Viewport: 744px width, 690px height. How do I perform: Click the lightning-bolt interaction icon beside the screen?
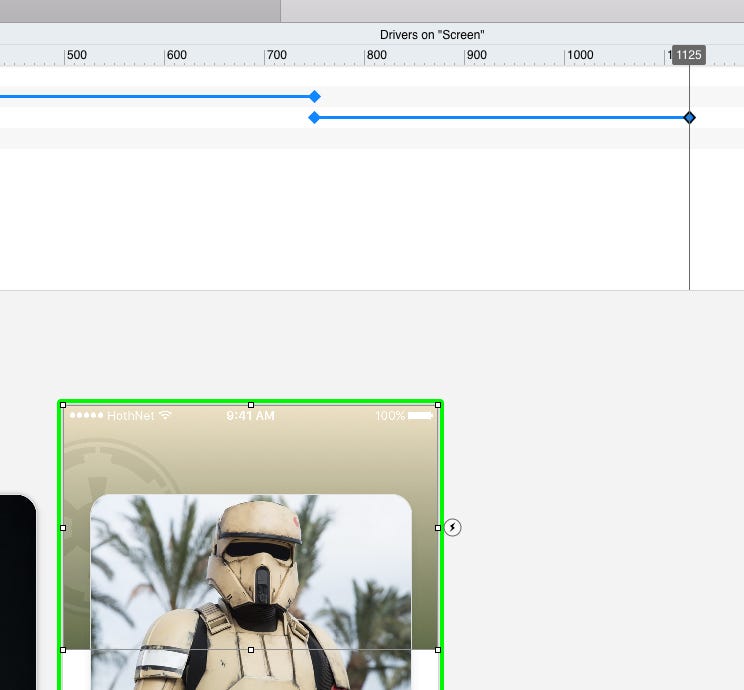pos(452,527)
